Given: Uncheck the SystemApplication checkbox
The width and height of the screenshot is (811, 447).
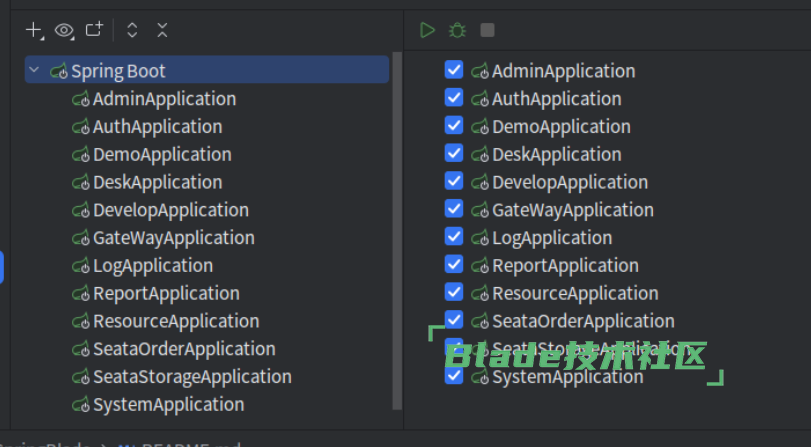Looking at the screenshot, I should pos(454,376).
